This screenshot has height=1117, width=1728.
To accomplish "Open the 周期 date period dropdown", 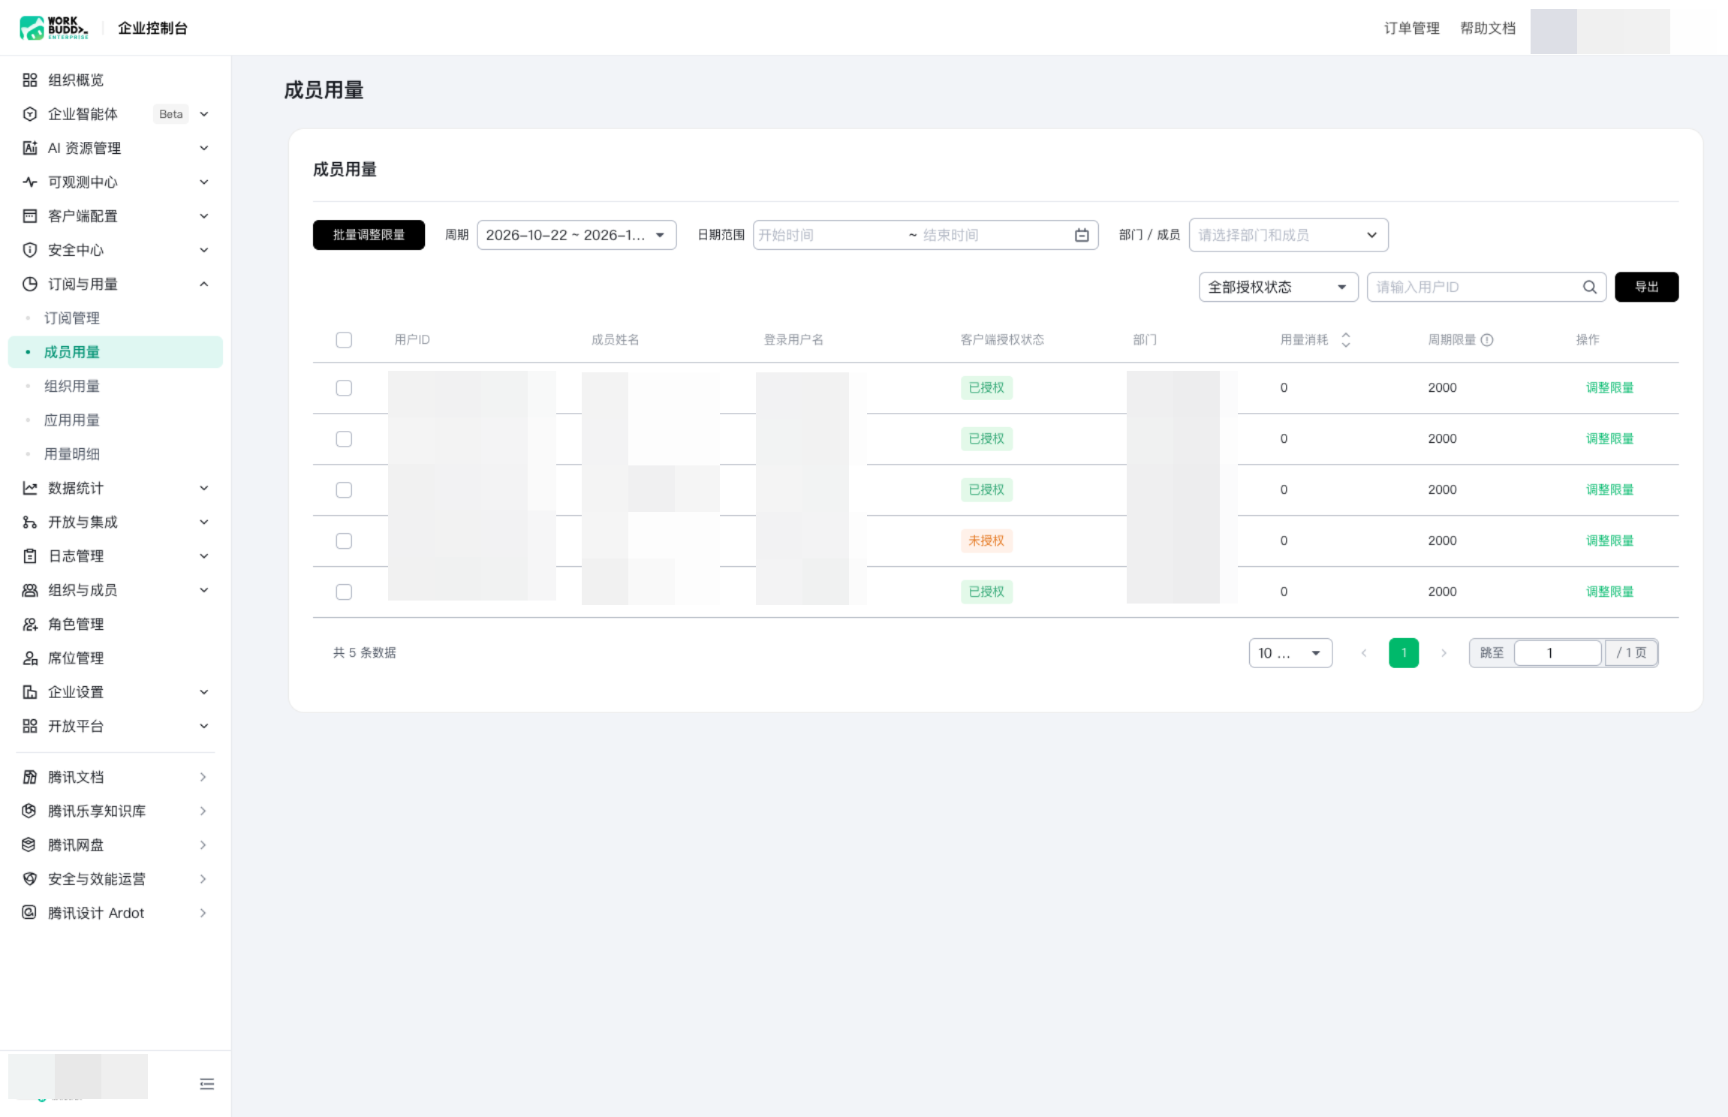I will tap(577, 235).
